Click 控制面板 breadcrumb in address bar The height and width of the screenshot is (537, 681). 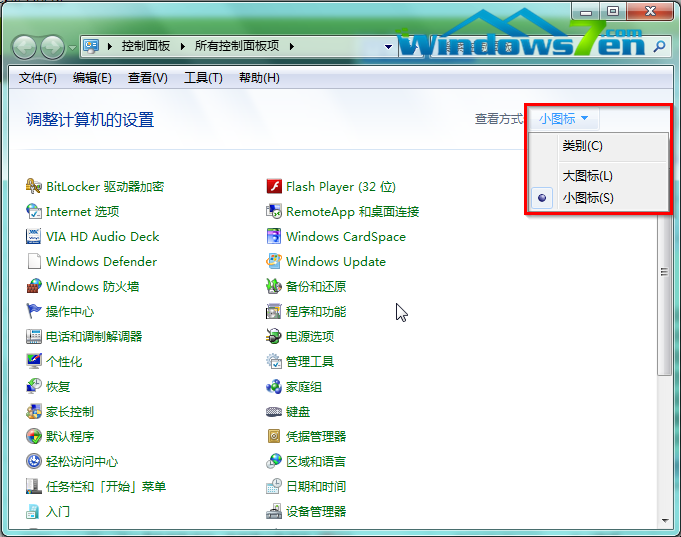146,46
